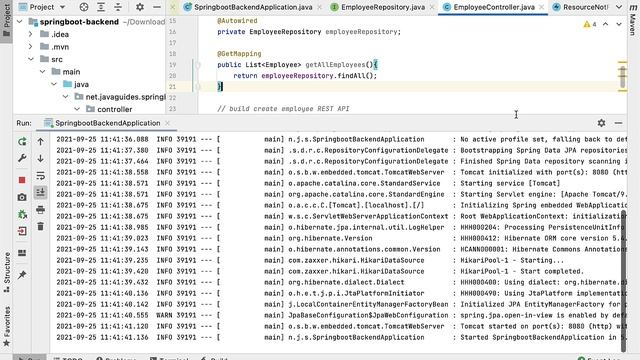Fold getAllEmployees method at line 19
Viewport: 640px width, 360px height.
pos(198,65)
